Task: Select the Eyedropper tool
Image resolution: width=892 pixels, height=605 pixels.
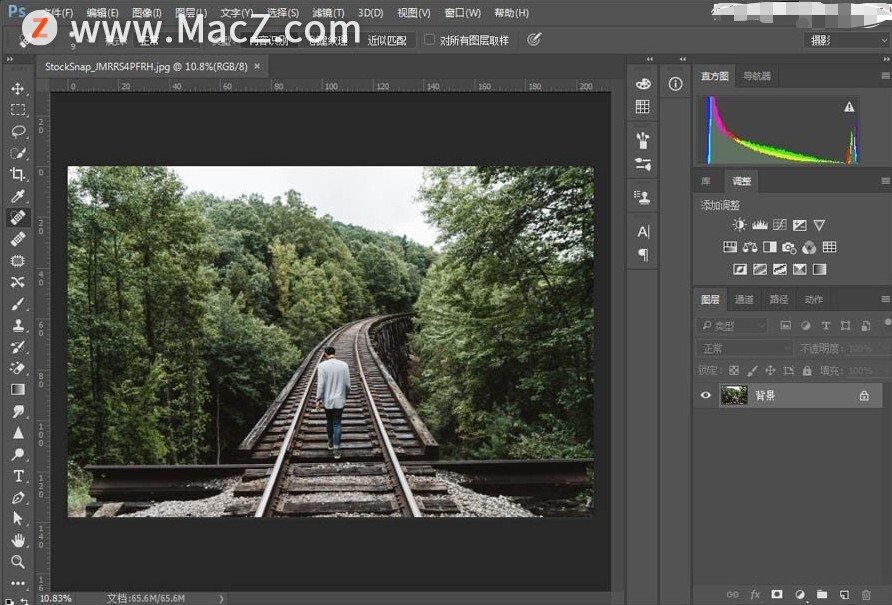Action: (18, 196)
